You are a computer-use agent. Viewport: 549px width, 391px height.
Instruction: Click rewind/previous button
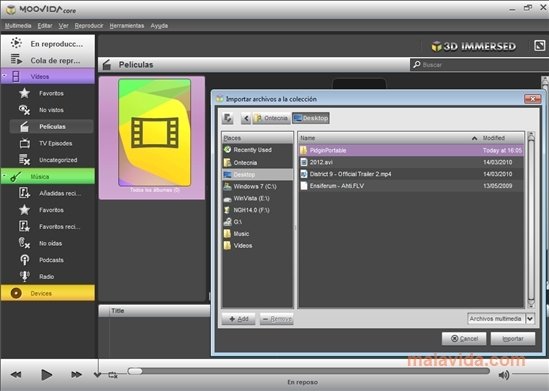pos(16,375)
